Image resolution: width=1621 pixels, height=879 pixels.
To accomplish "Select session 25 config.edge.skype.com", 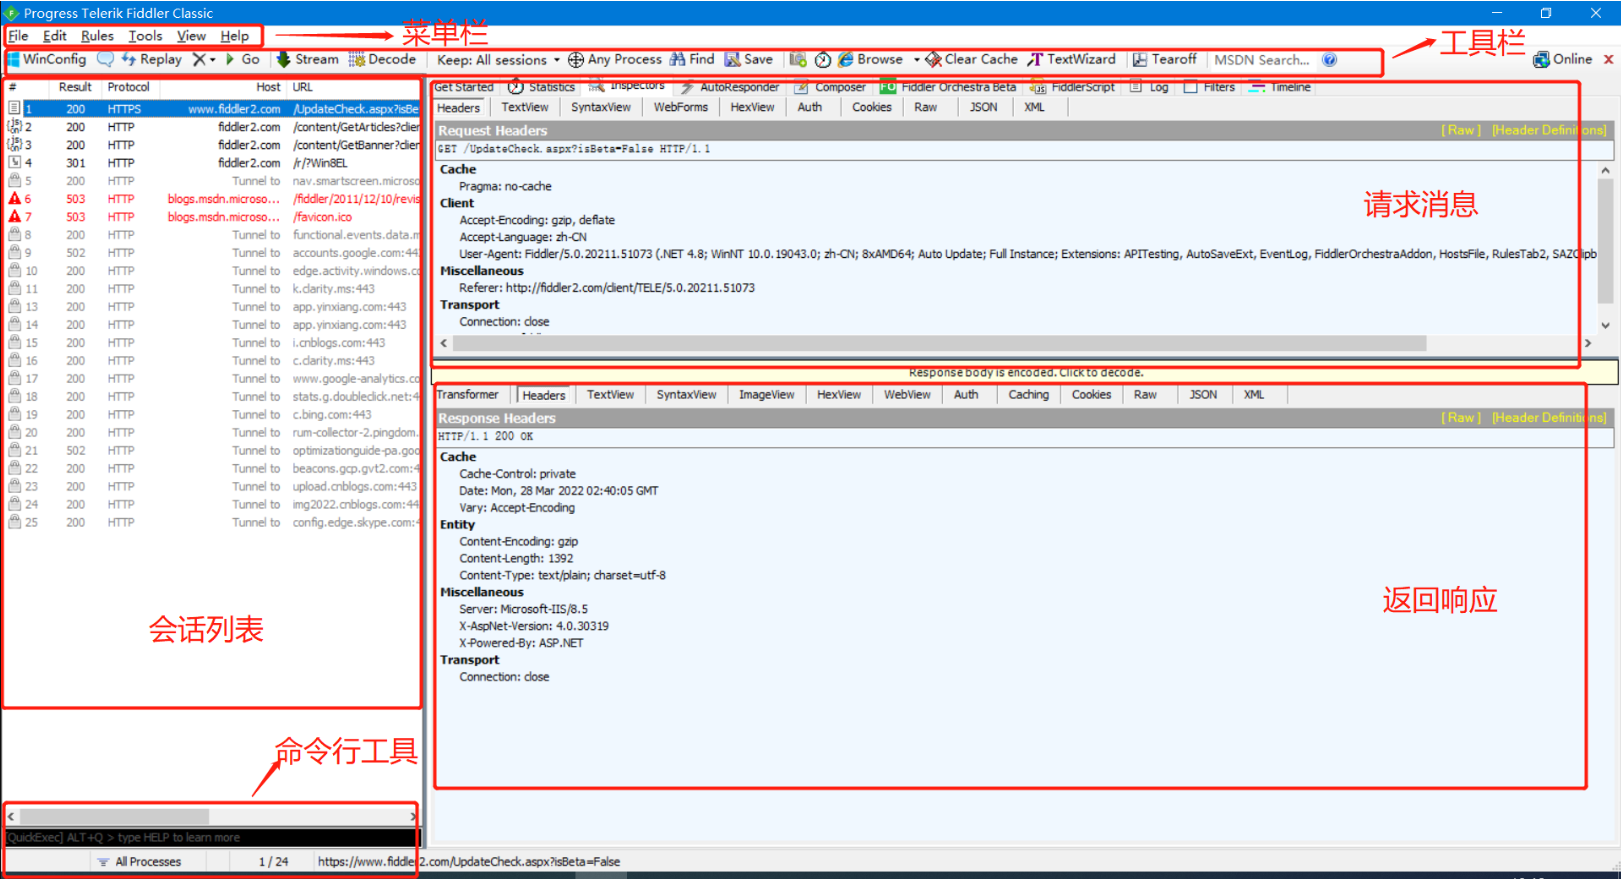I will tap(212, 523).
